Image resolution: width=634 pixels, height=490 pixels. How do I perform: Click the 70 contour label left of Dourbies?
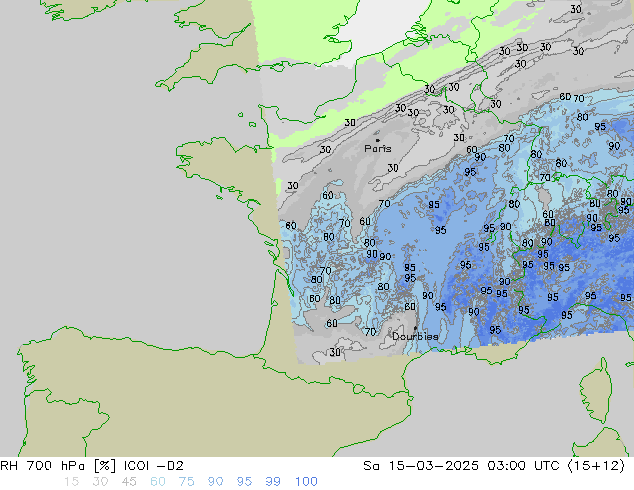370,332
